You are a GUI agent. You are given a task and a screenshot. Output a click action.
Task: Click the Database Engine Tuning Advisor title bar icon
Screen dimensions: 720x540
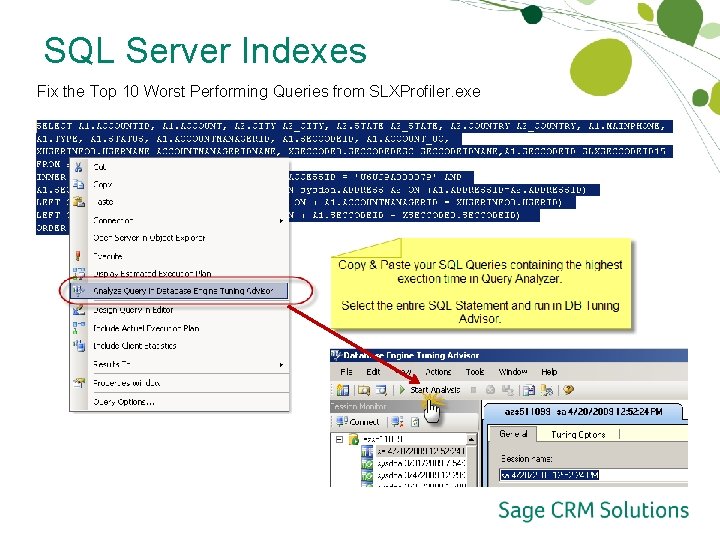coord(336,355)
